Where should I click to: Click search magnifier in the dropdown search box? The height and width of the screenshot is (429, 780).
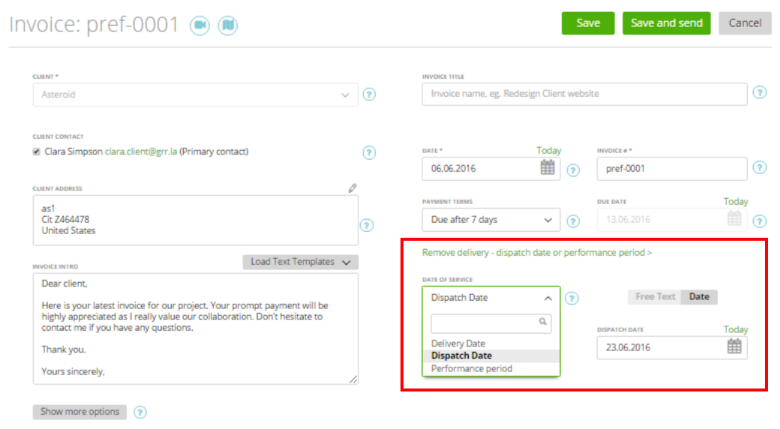[543, 322]
